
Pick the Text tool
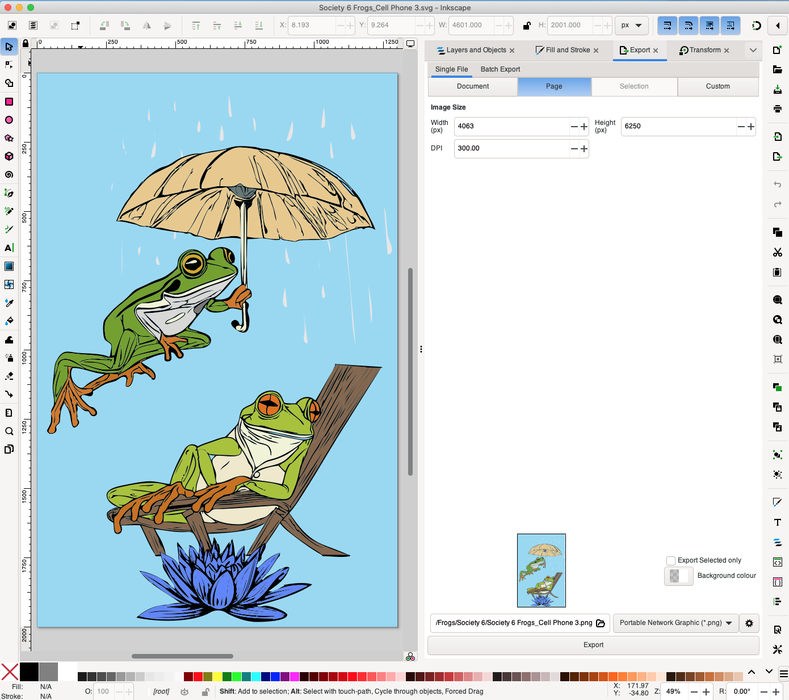tap(9, 248)
